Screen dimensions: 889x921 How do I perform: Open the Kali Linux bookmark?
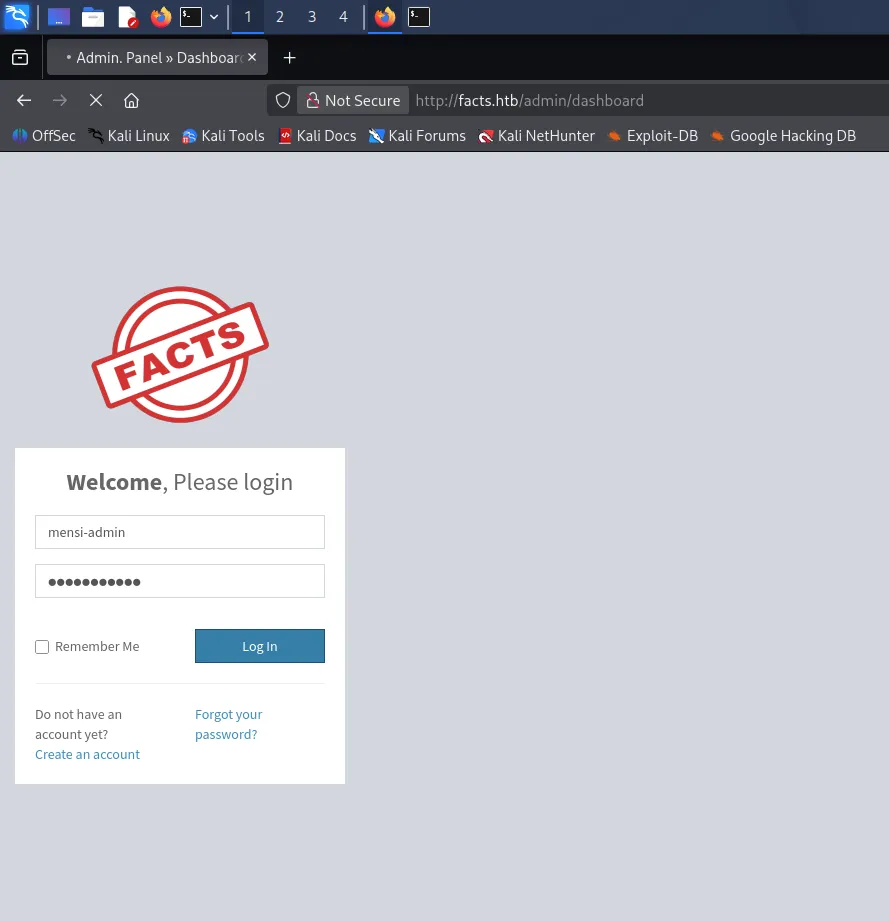coord(129,136)
